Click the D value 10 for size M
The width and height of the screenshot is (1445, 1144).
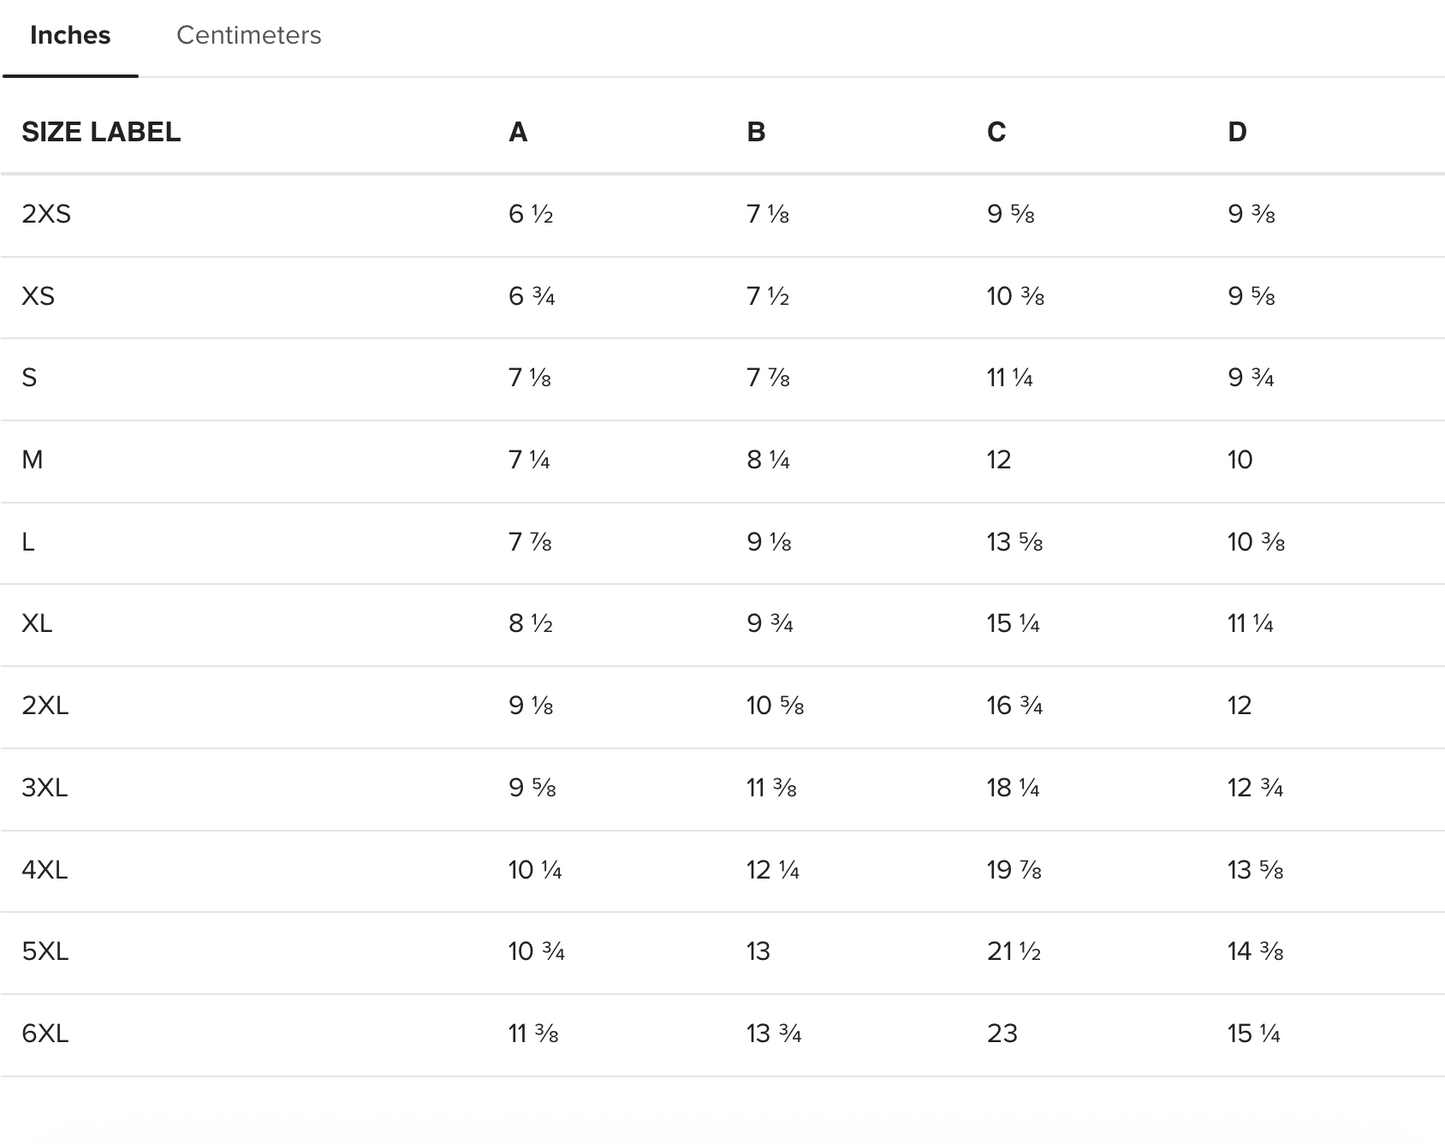coord(1240,460)
